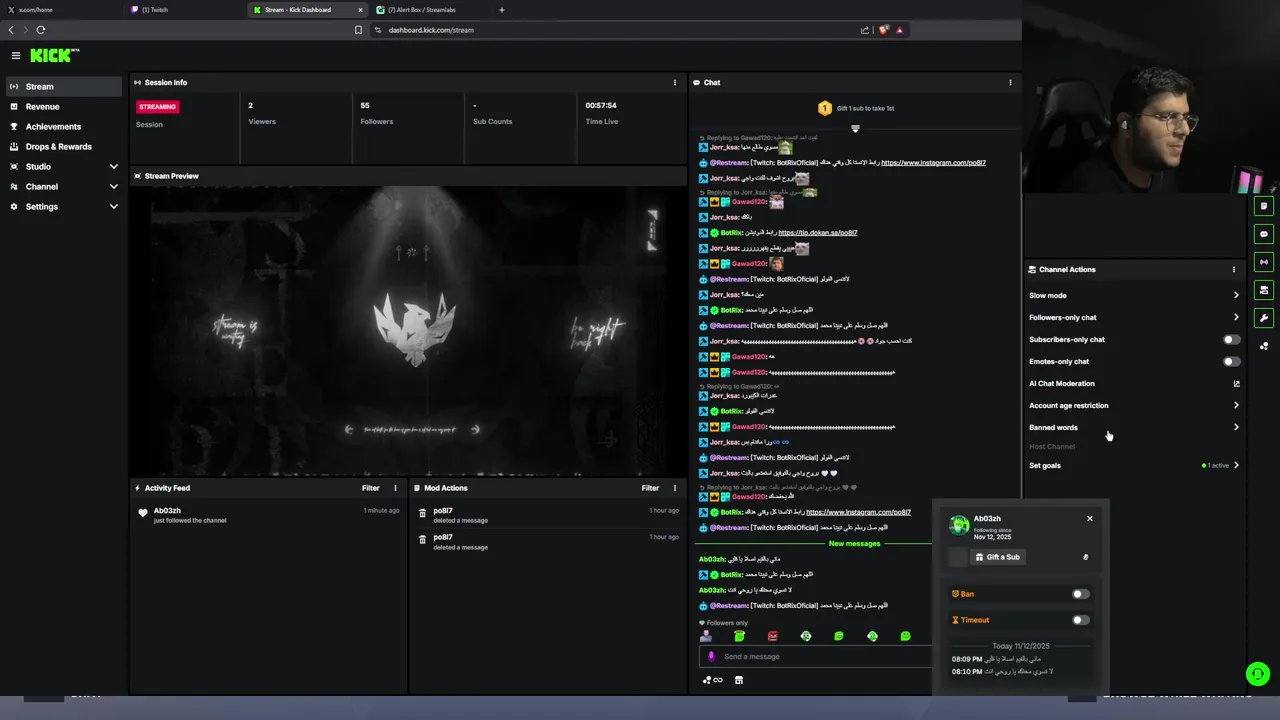1280x720 pixels.
Task: Click the notes widget icon in right rail
Action: 1264,206
